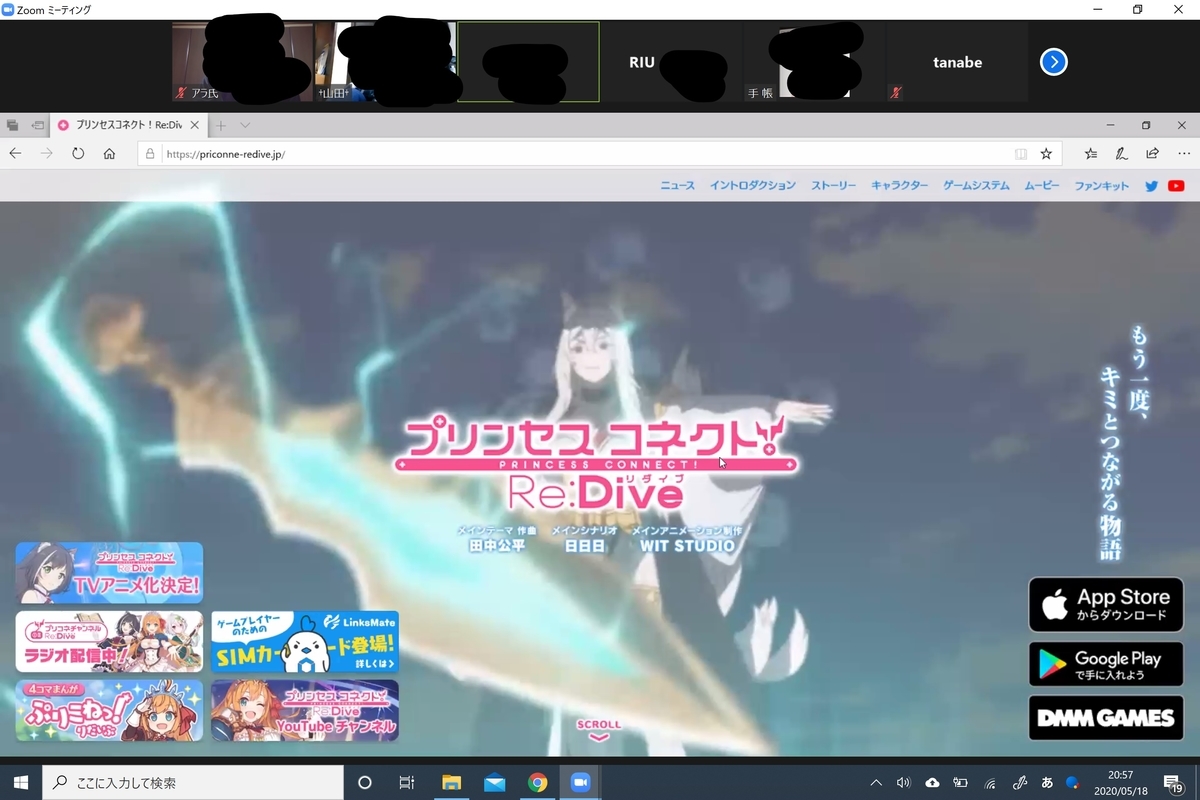The height and width of the screenshot is (800, 1200).
Task: Open the LinksMate SIMカード banner
Action: pyautogui.click(x=305, y=641)
